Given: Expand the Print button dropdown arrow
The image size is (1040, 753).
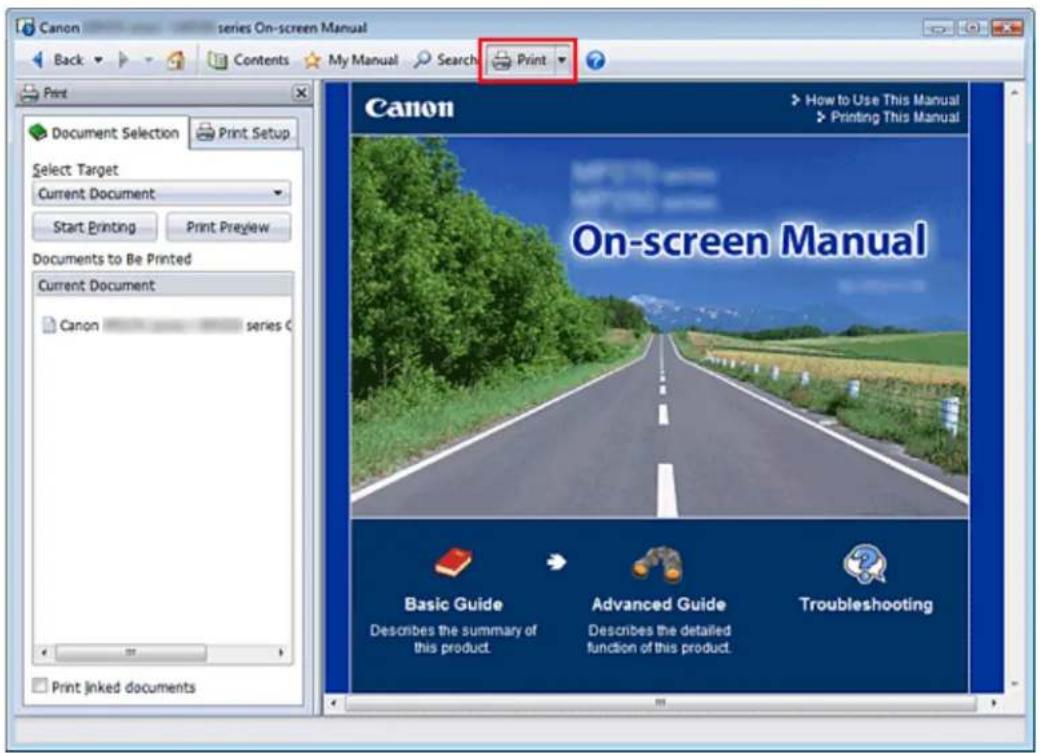Looking at the screenshot, I should point(562,60).
